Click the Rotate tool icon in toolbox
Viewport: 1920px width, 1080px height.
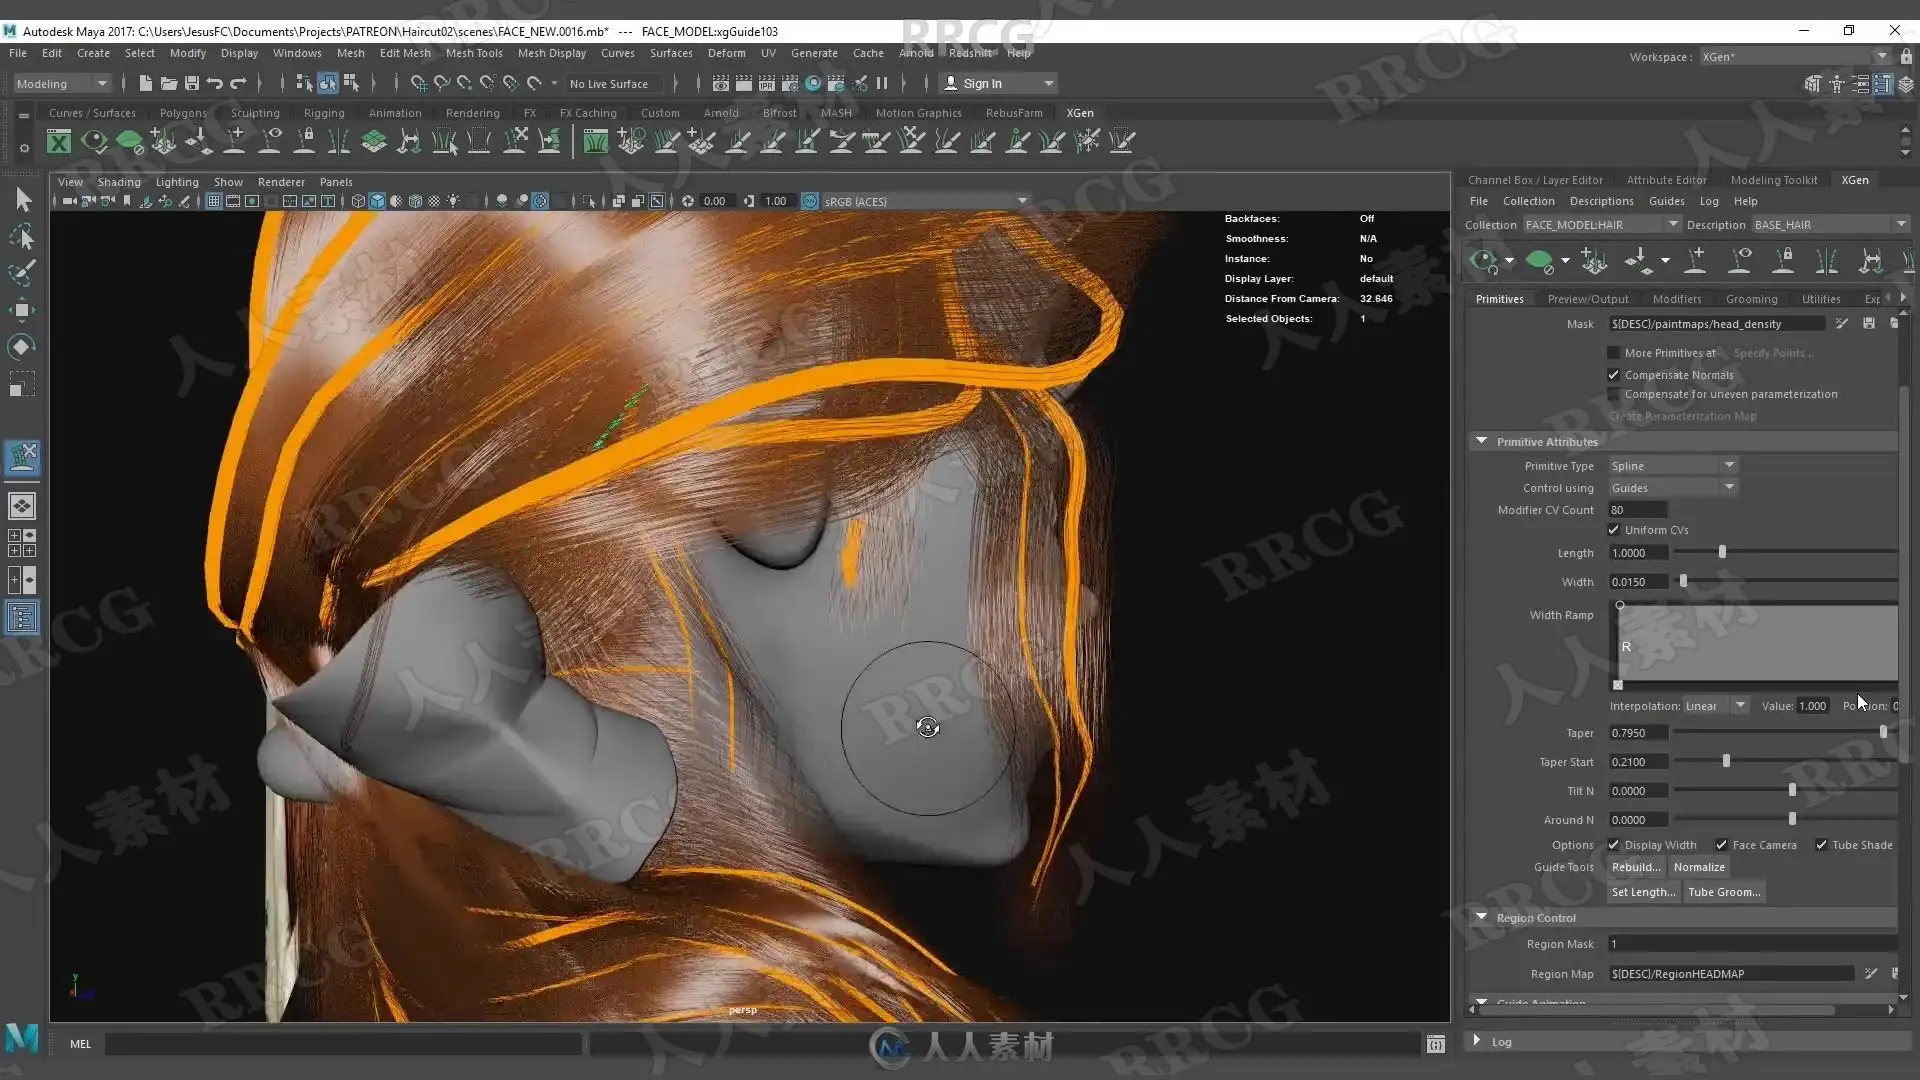coord(22,347)
